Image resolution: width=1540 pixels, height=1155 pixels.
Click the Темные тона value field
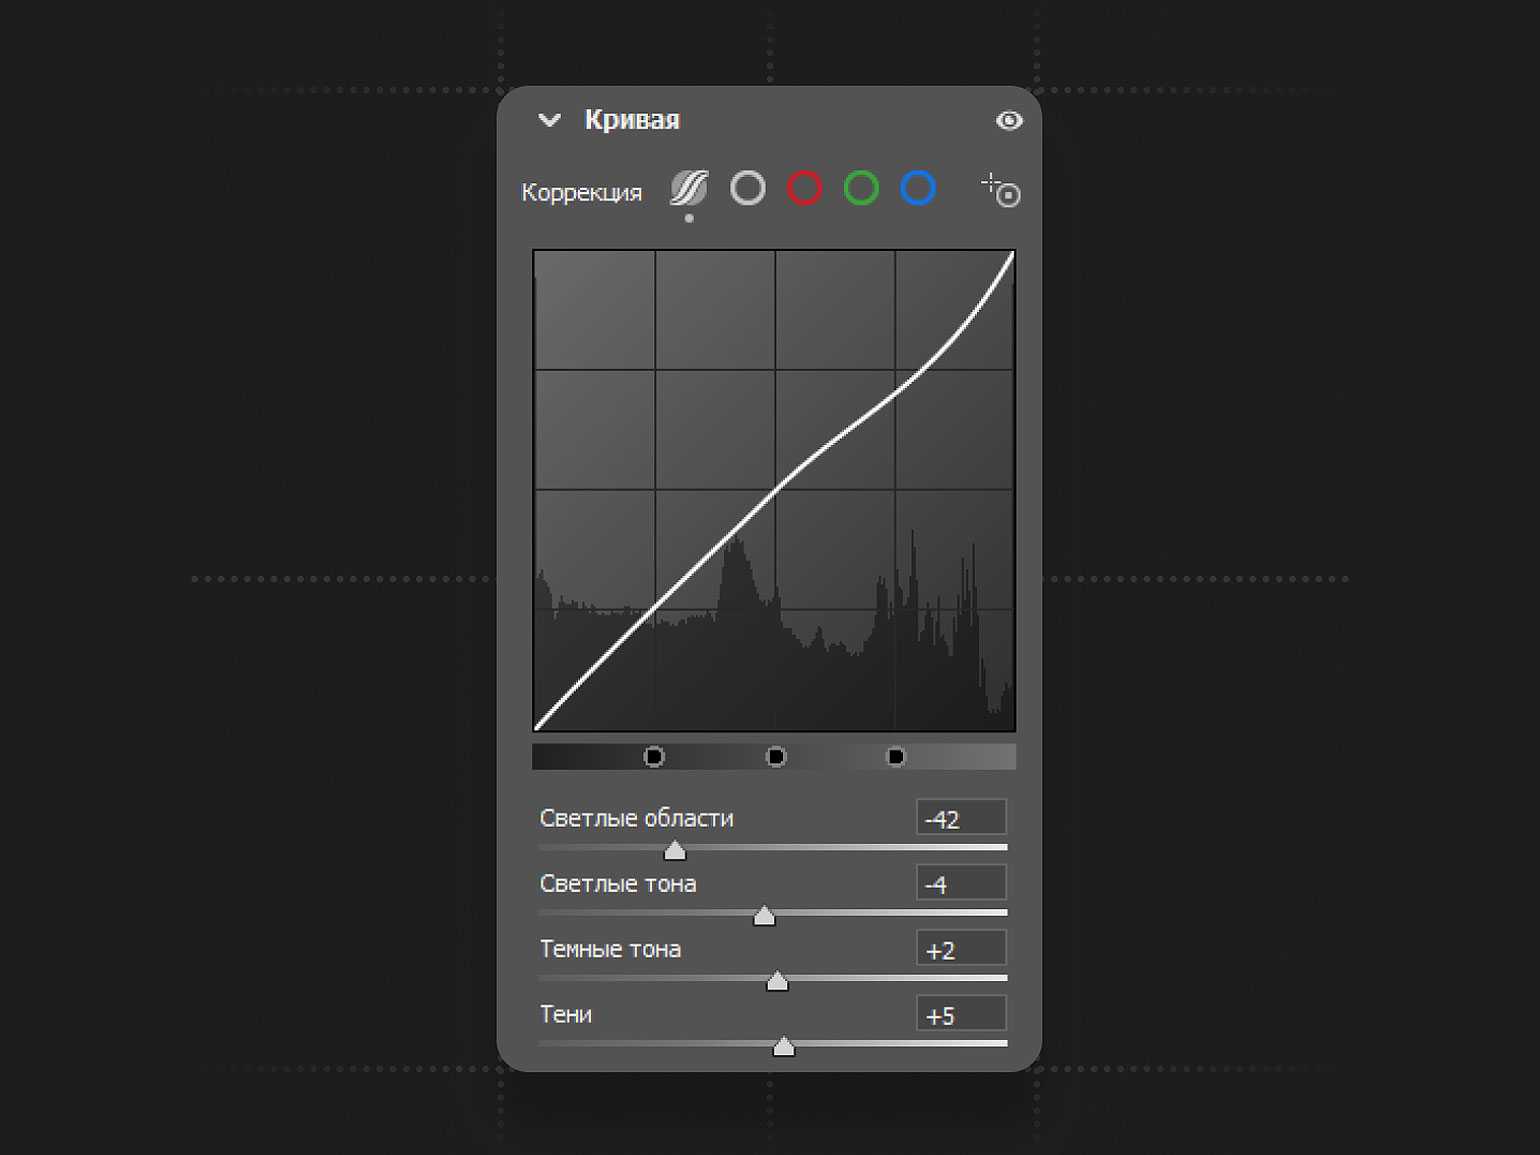coord(960,949)
